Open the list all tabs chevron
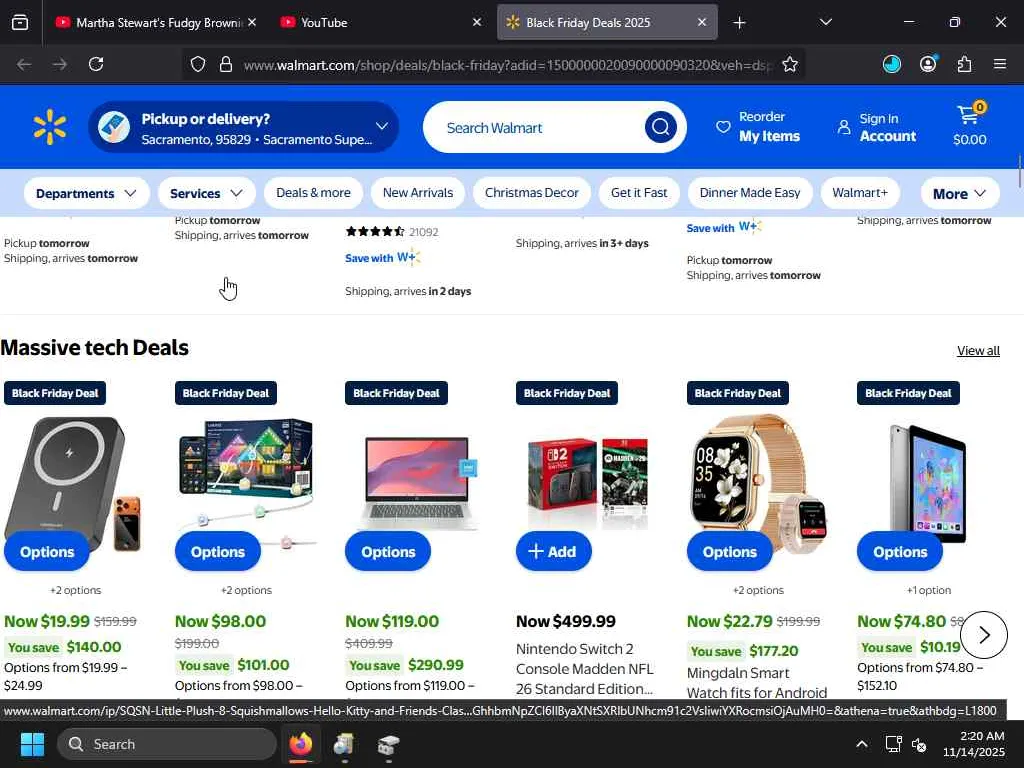Viewport: 1024px width, 768px height. (x=825, y=22)
